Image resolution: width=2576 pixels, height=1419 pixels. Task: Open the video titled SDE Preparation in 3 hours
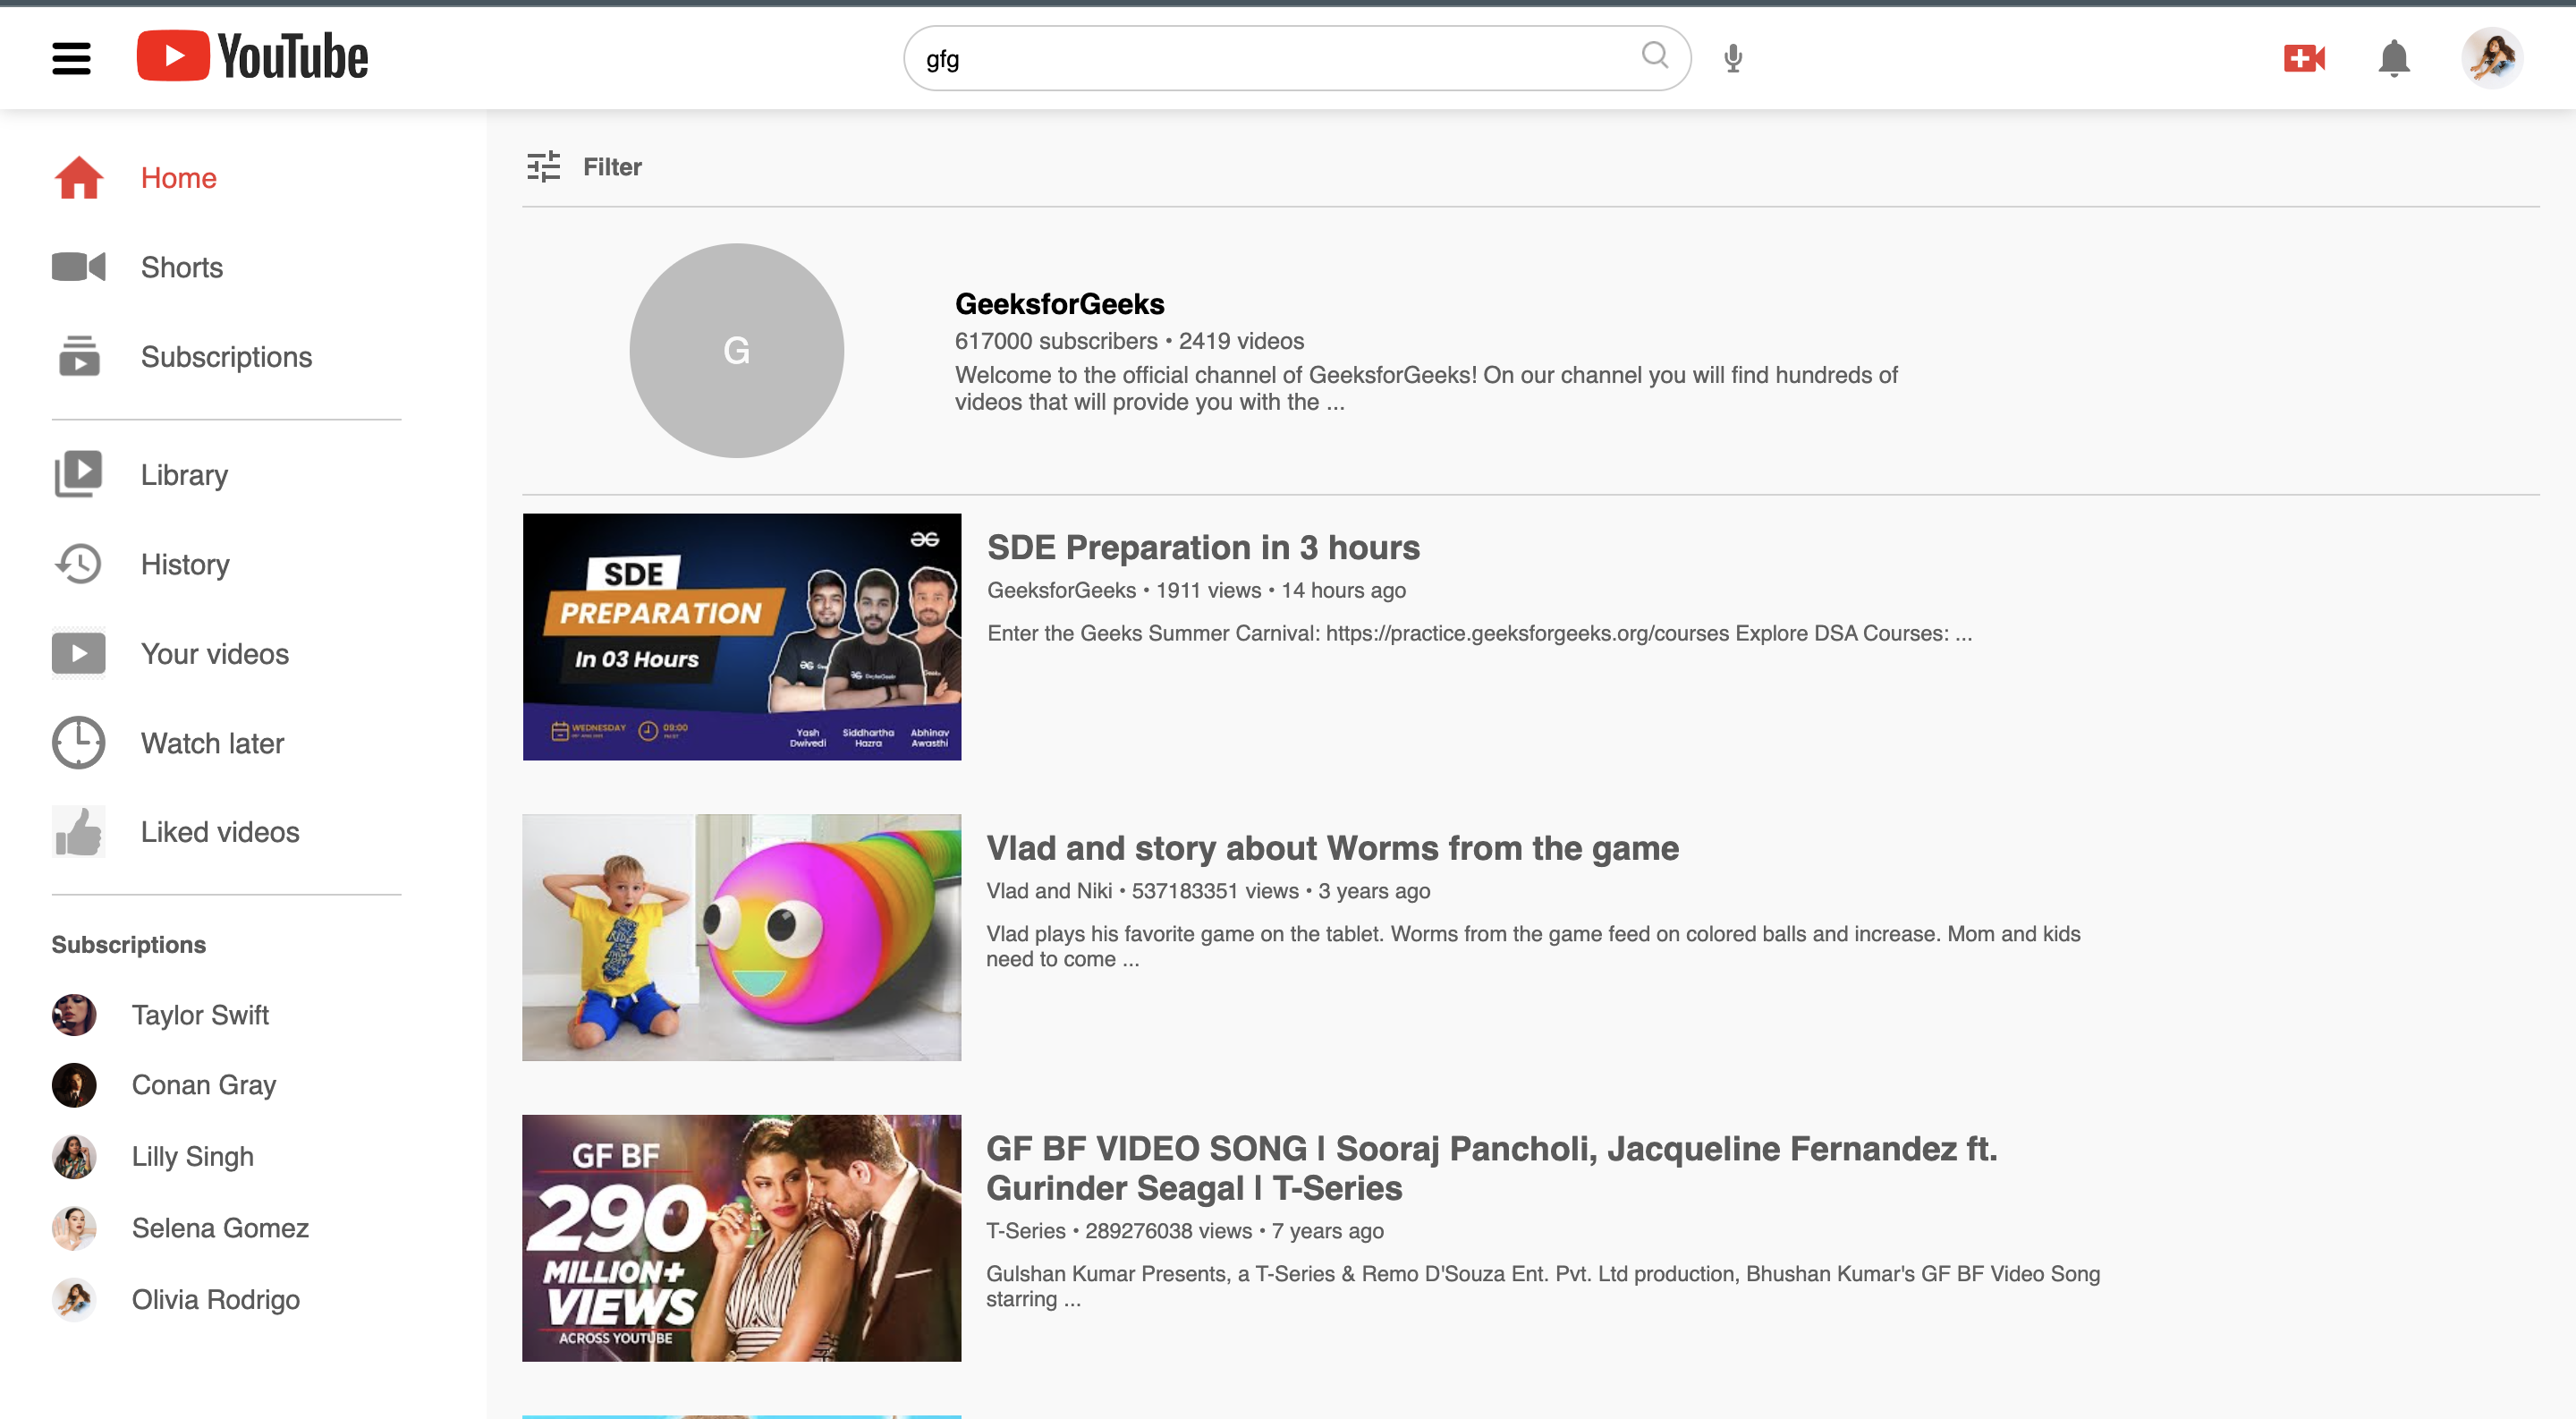[1203, 547]
